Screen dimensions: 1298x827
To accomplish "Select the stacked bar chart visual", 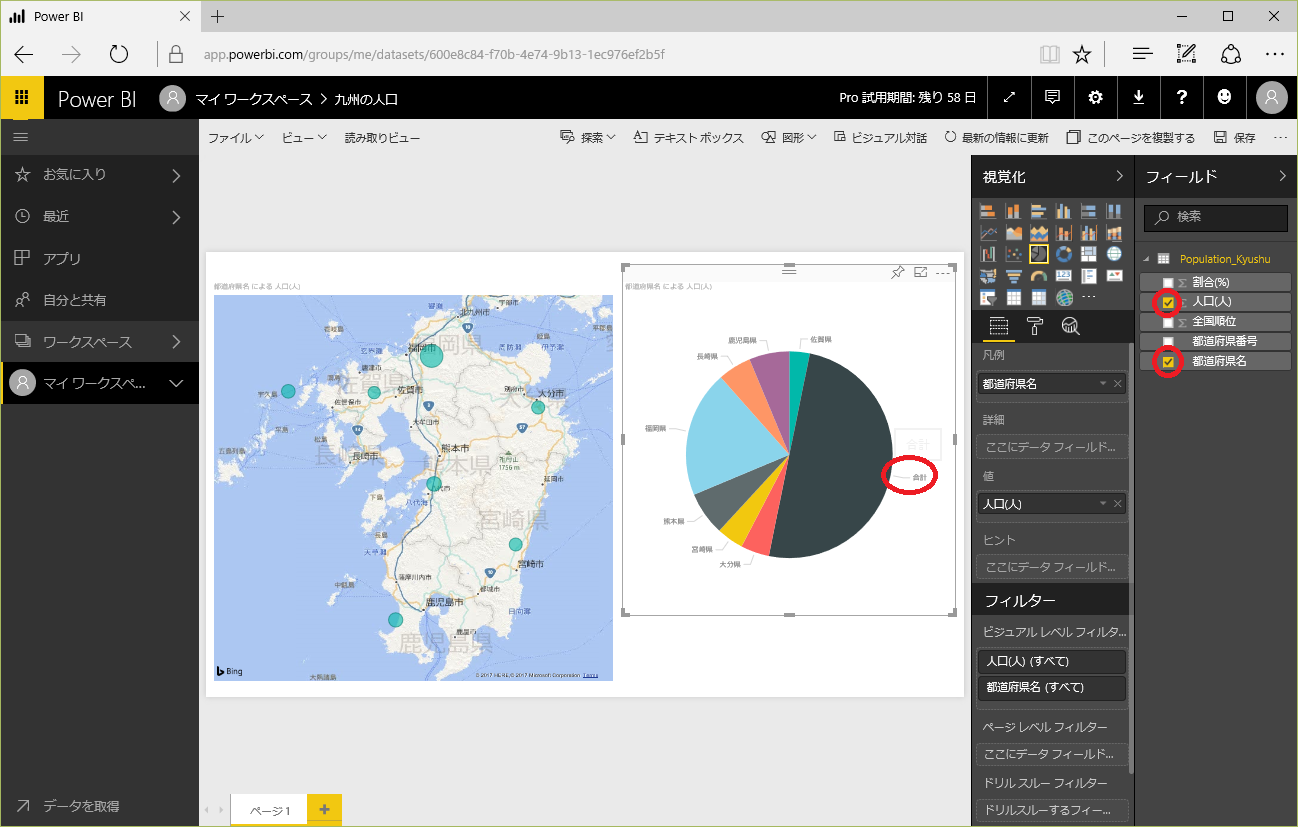I will coord(988,211).
